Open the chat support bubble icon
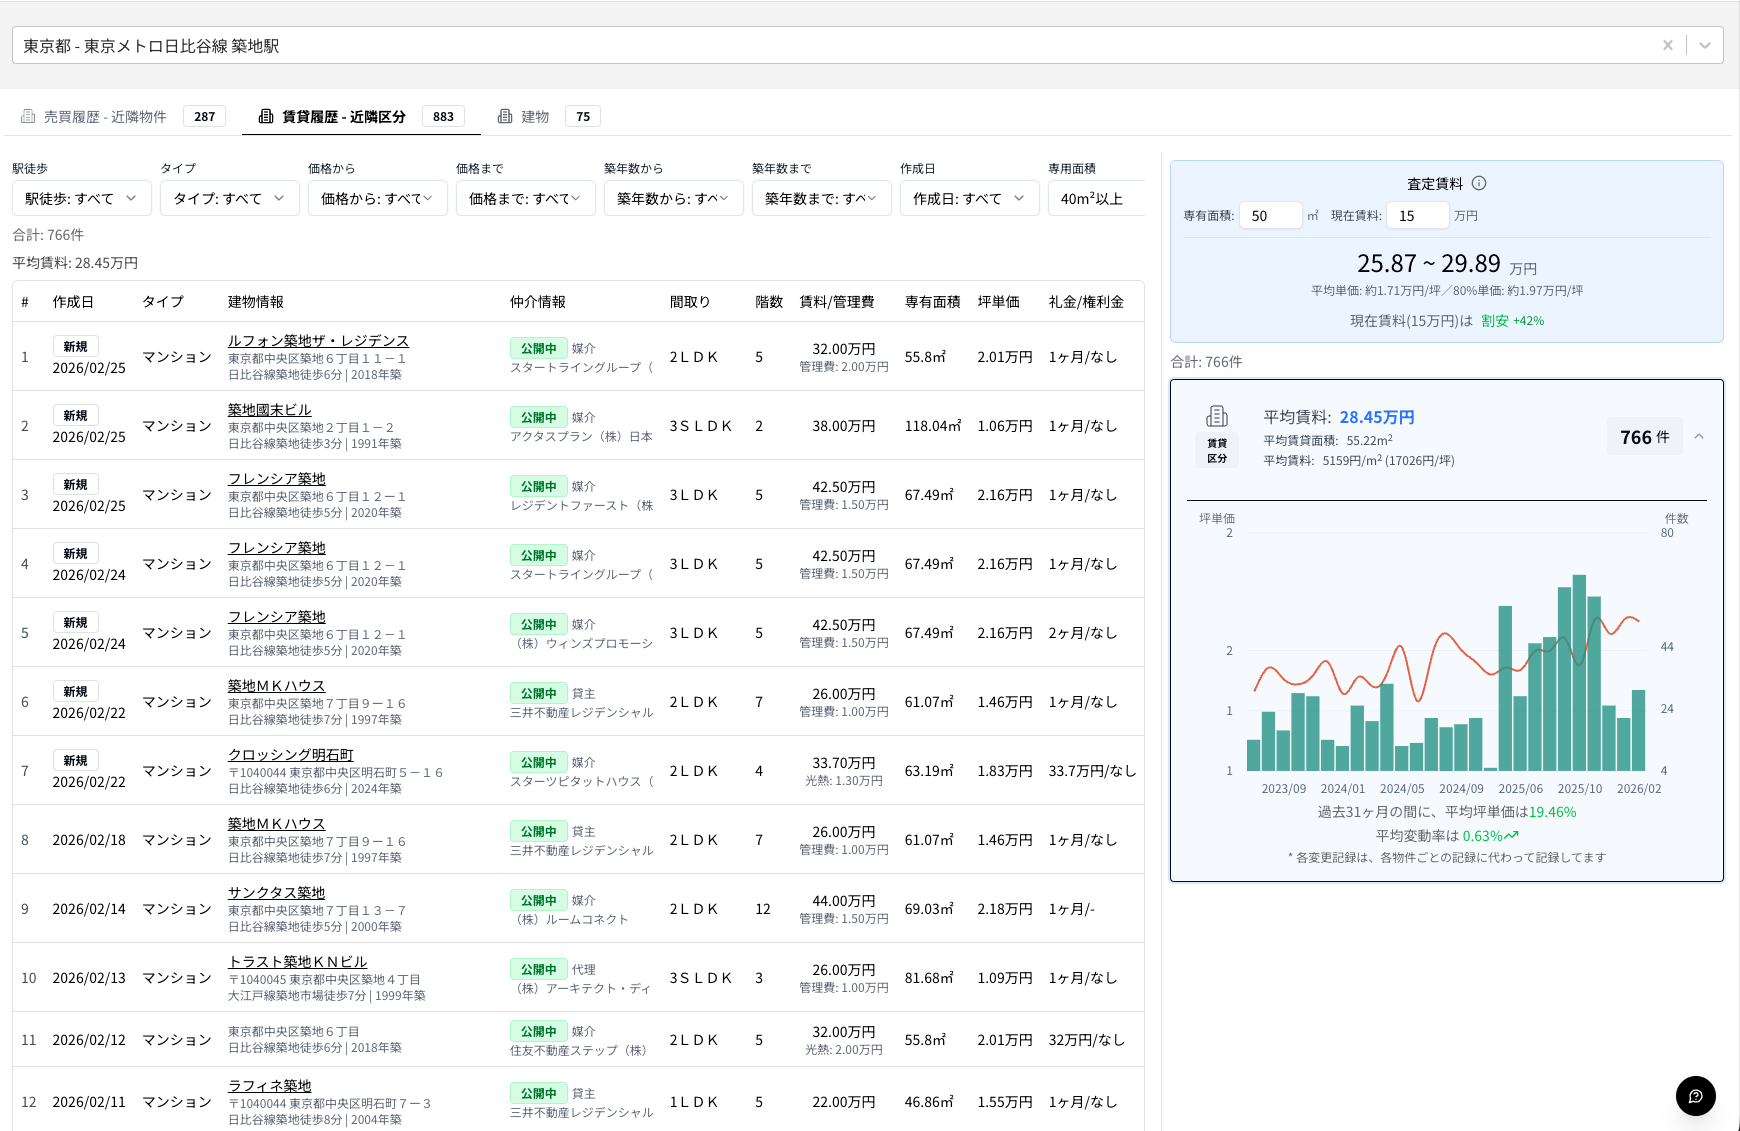1740x1131 pixels. [x=1695, y=1096]
